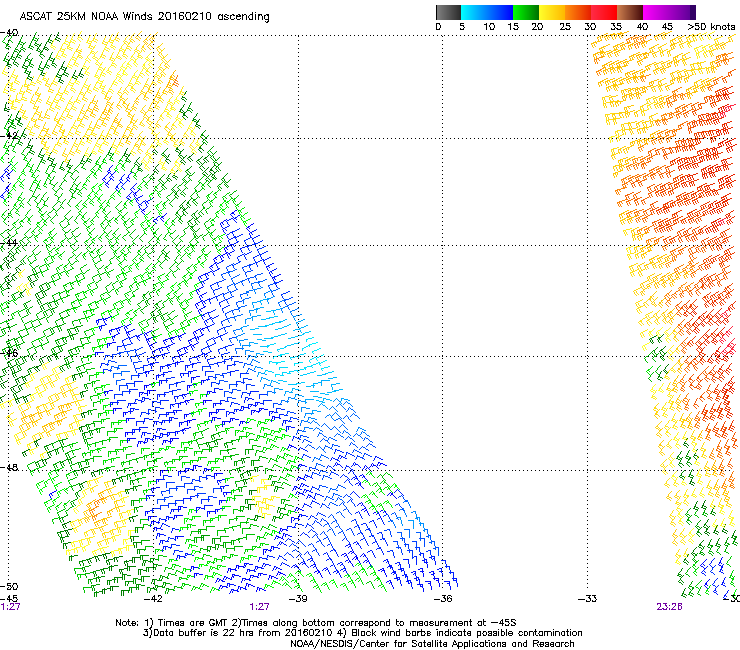Click the NOAA/NESDIS Center credit line
Screen dimensions: 740x650
(432, 644)
